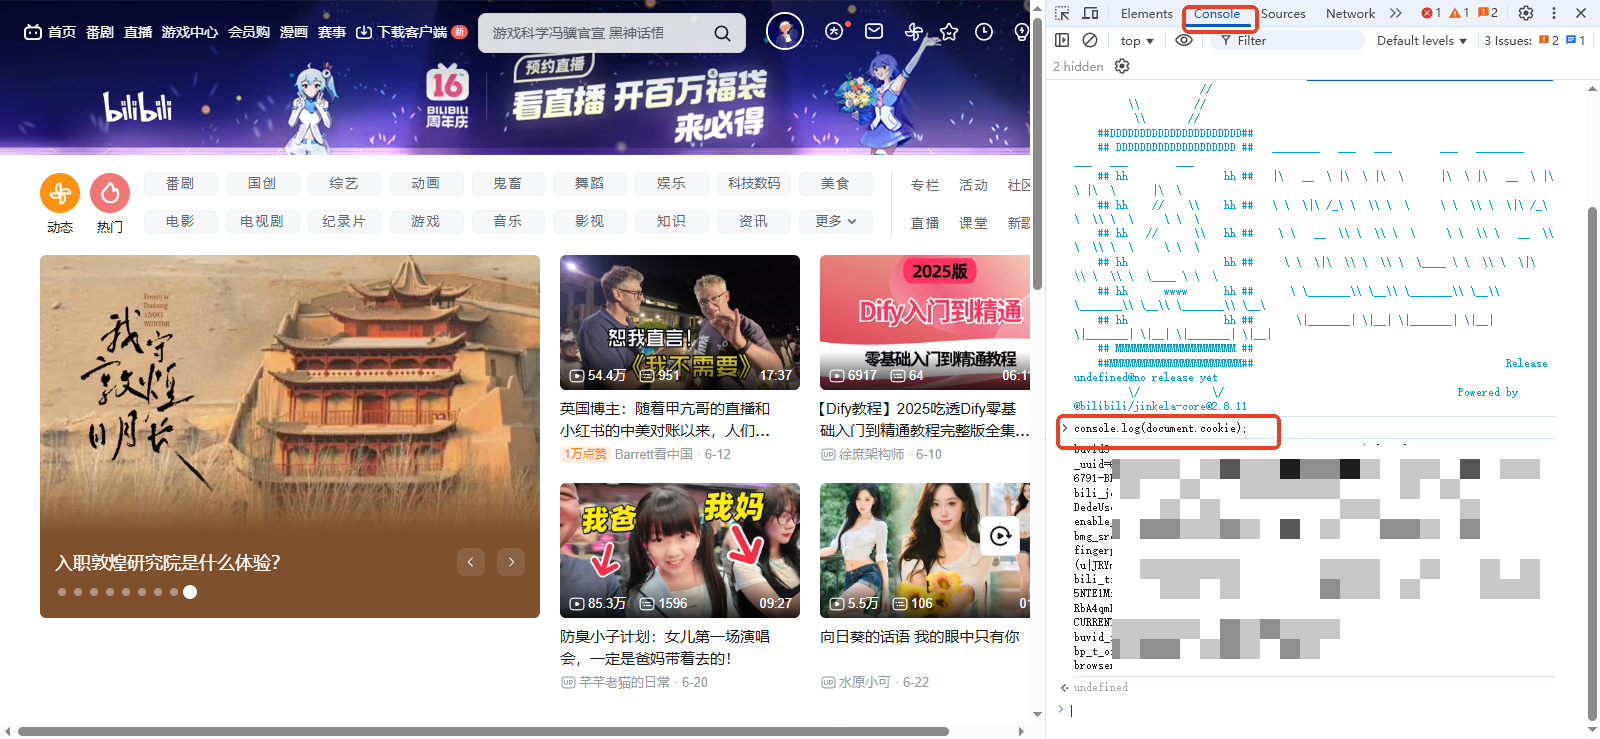The width and height of the screenshot is (1600, 739).
Task: Expand more DevTools tabs with the >> chevron
Action: click(1396, 13)
